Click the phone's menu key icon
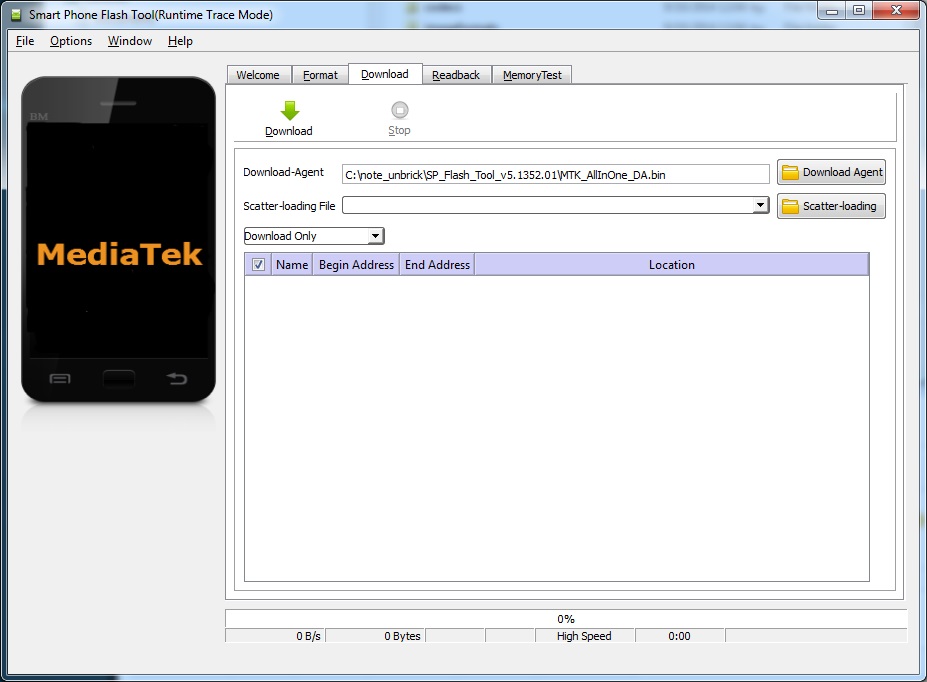Screen dimensions: 927x682 [x=60, y=378]
